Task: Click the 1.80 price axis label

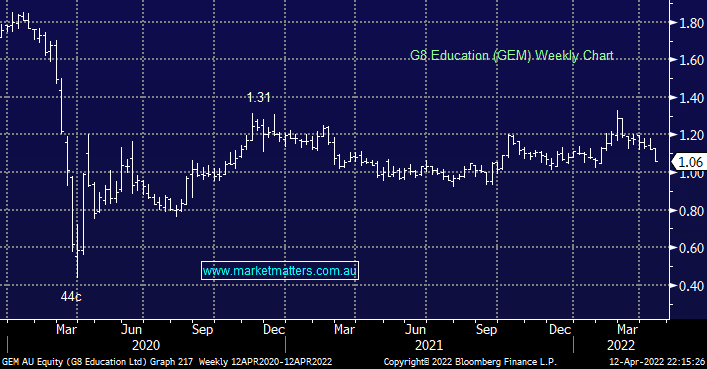Action: (692, 23)
